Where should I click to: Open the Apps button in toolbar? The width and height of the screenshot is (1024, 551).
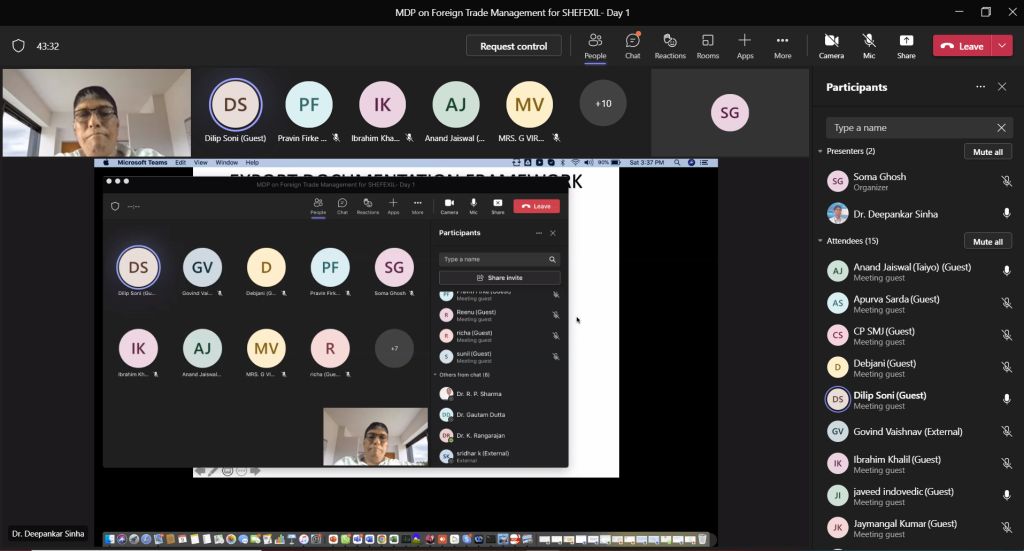click(744, 46)
